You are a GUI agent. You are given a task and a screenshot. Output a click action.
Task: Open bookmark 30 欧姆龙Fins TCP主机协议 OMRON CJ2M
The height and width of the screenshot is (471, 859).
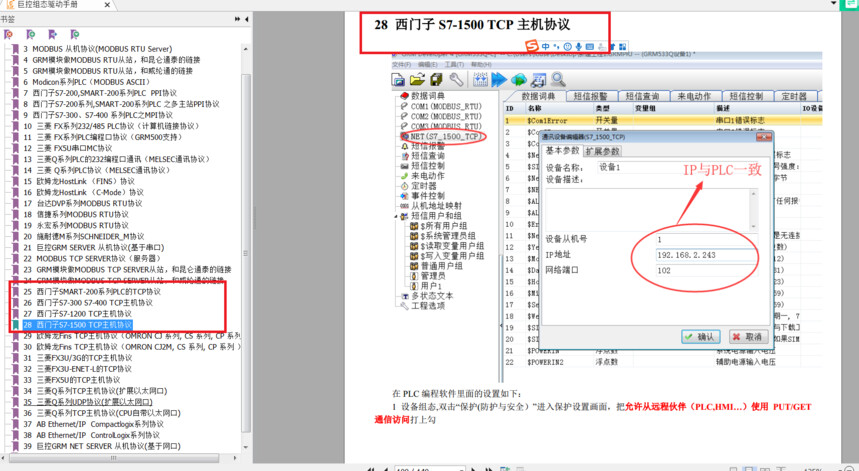click(x=132, y=347)
